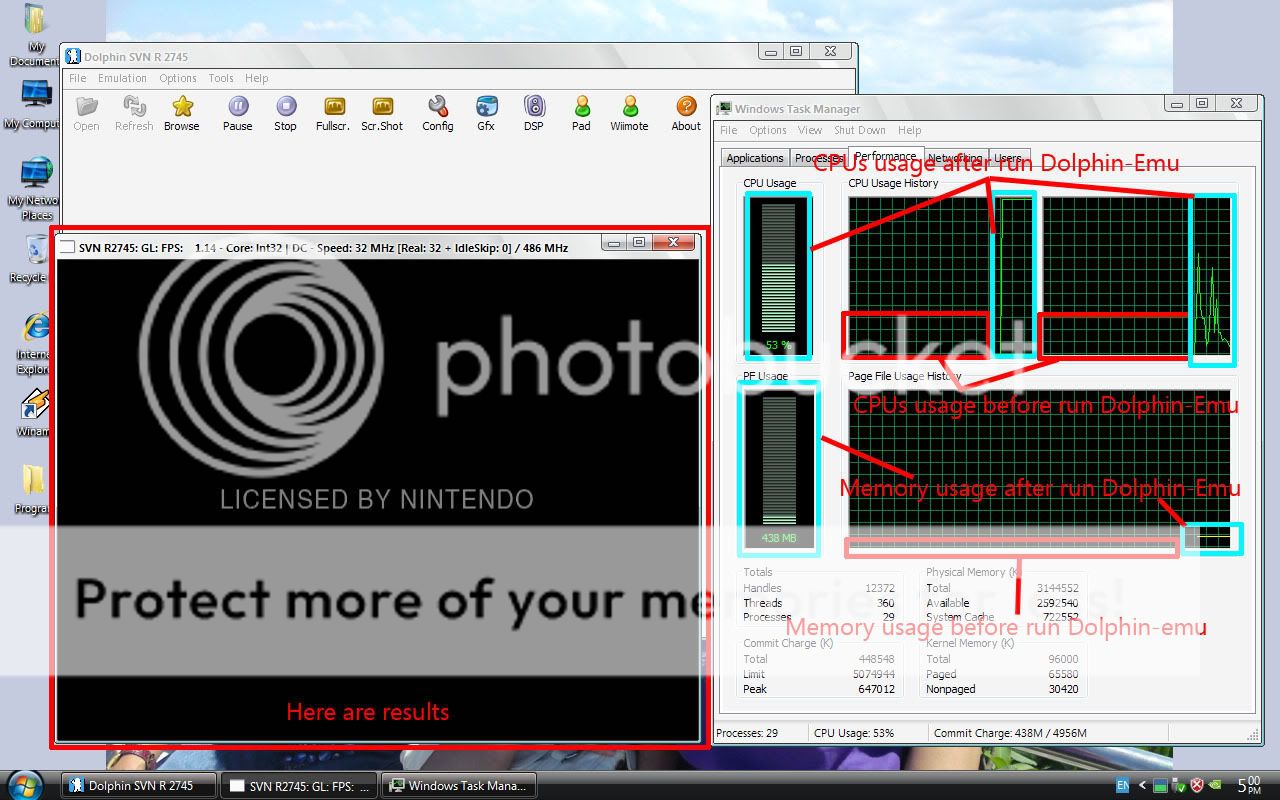Open Wiimote configuration

[x=629, y=110]
